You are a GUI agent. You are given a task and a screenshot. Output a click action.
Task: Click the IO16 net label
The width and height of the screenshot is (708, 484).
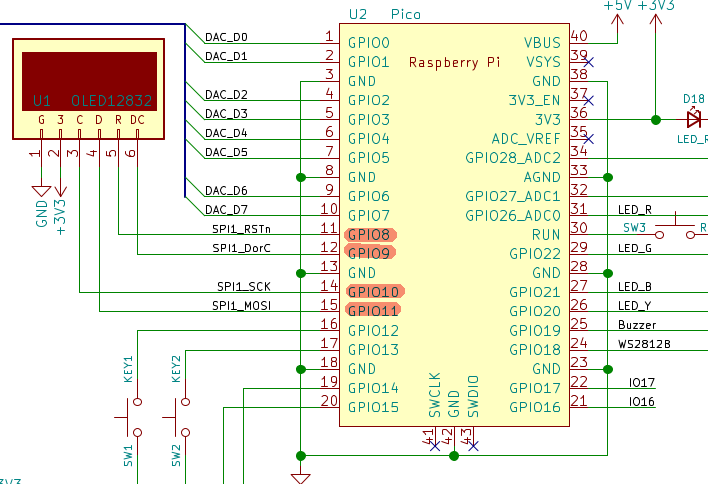[642, 402]
